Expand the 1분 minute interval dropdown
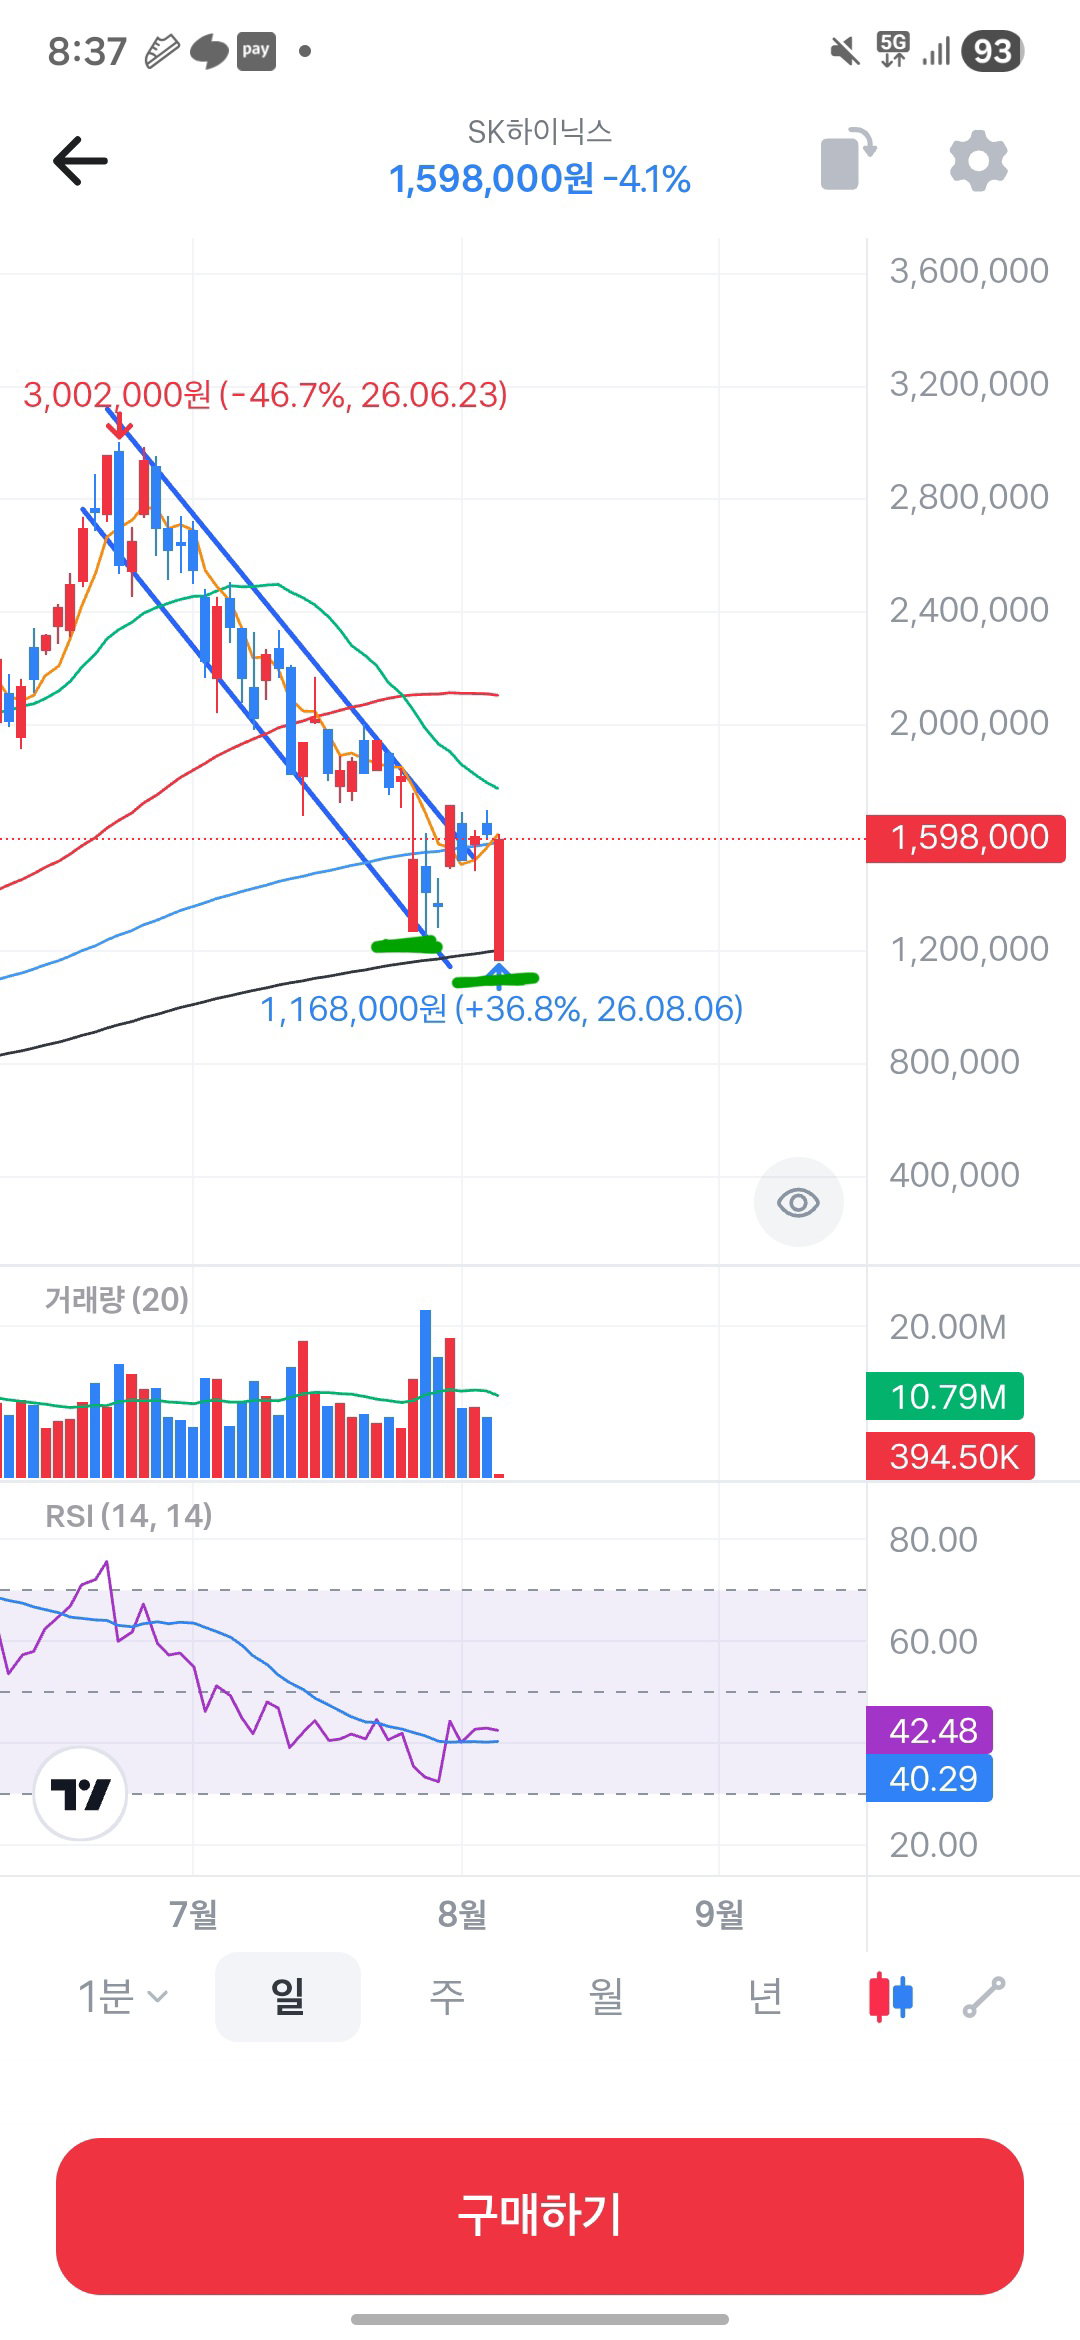1080x2340 pixels. click(123, 1997)
